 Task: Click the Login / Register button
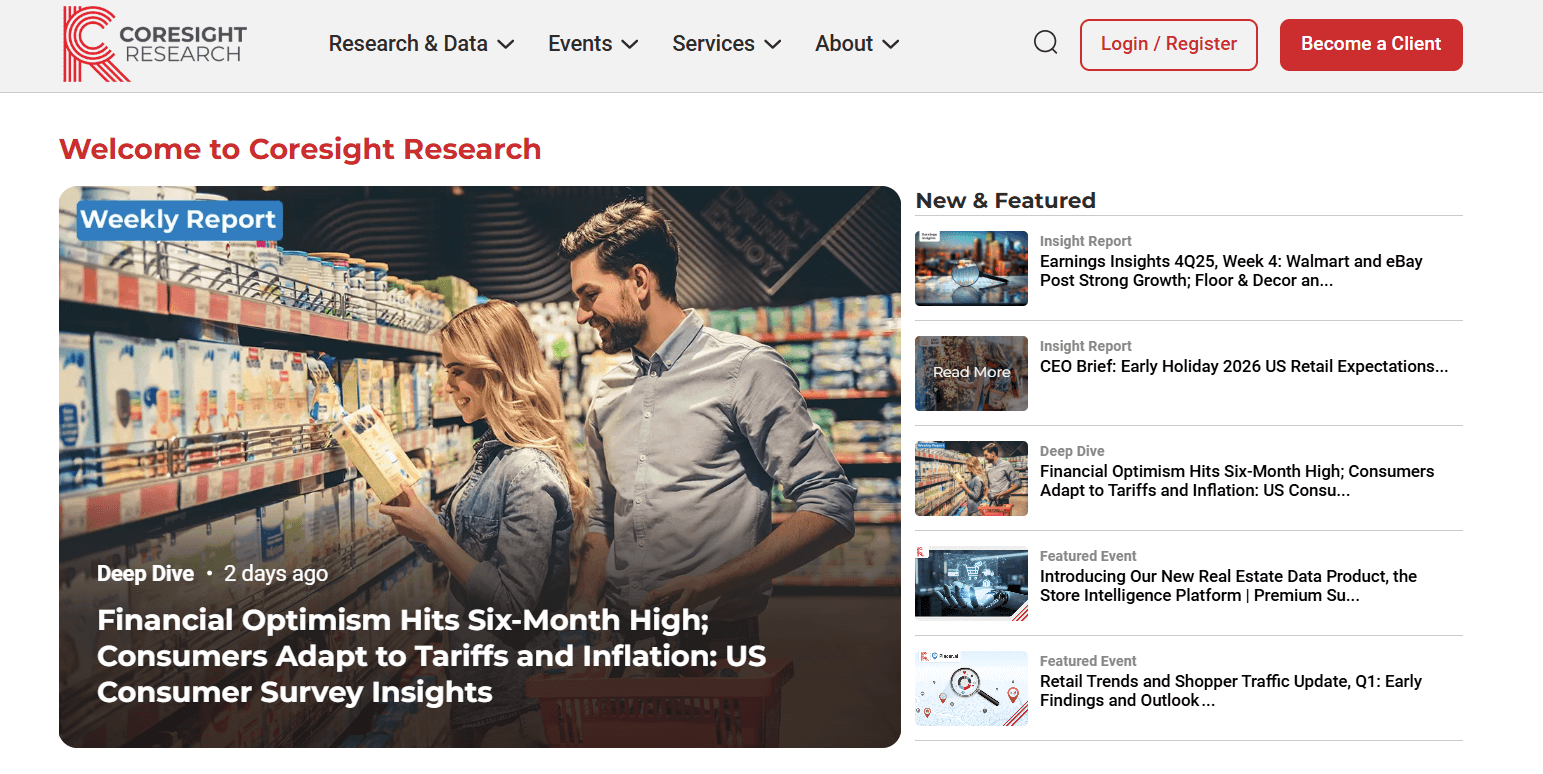click(x=1168, y=44)
